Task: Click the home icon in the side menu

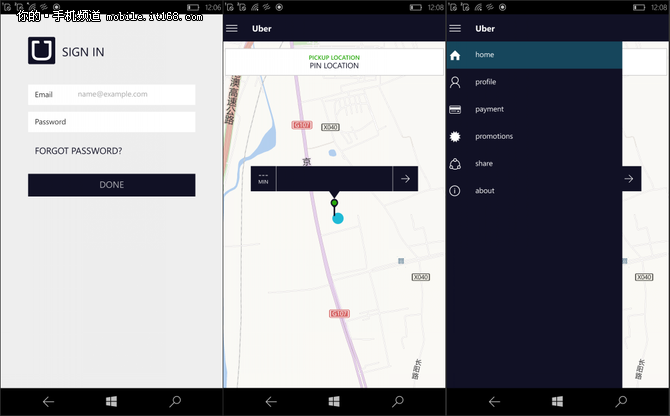Action: click(456, 55)
